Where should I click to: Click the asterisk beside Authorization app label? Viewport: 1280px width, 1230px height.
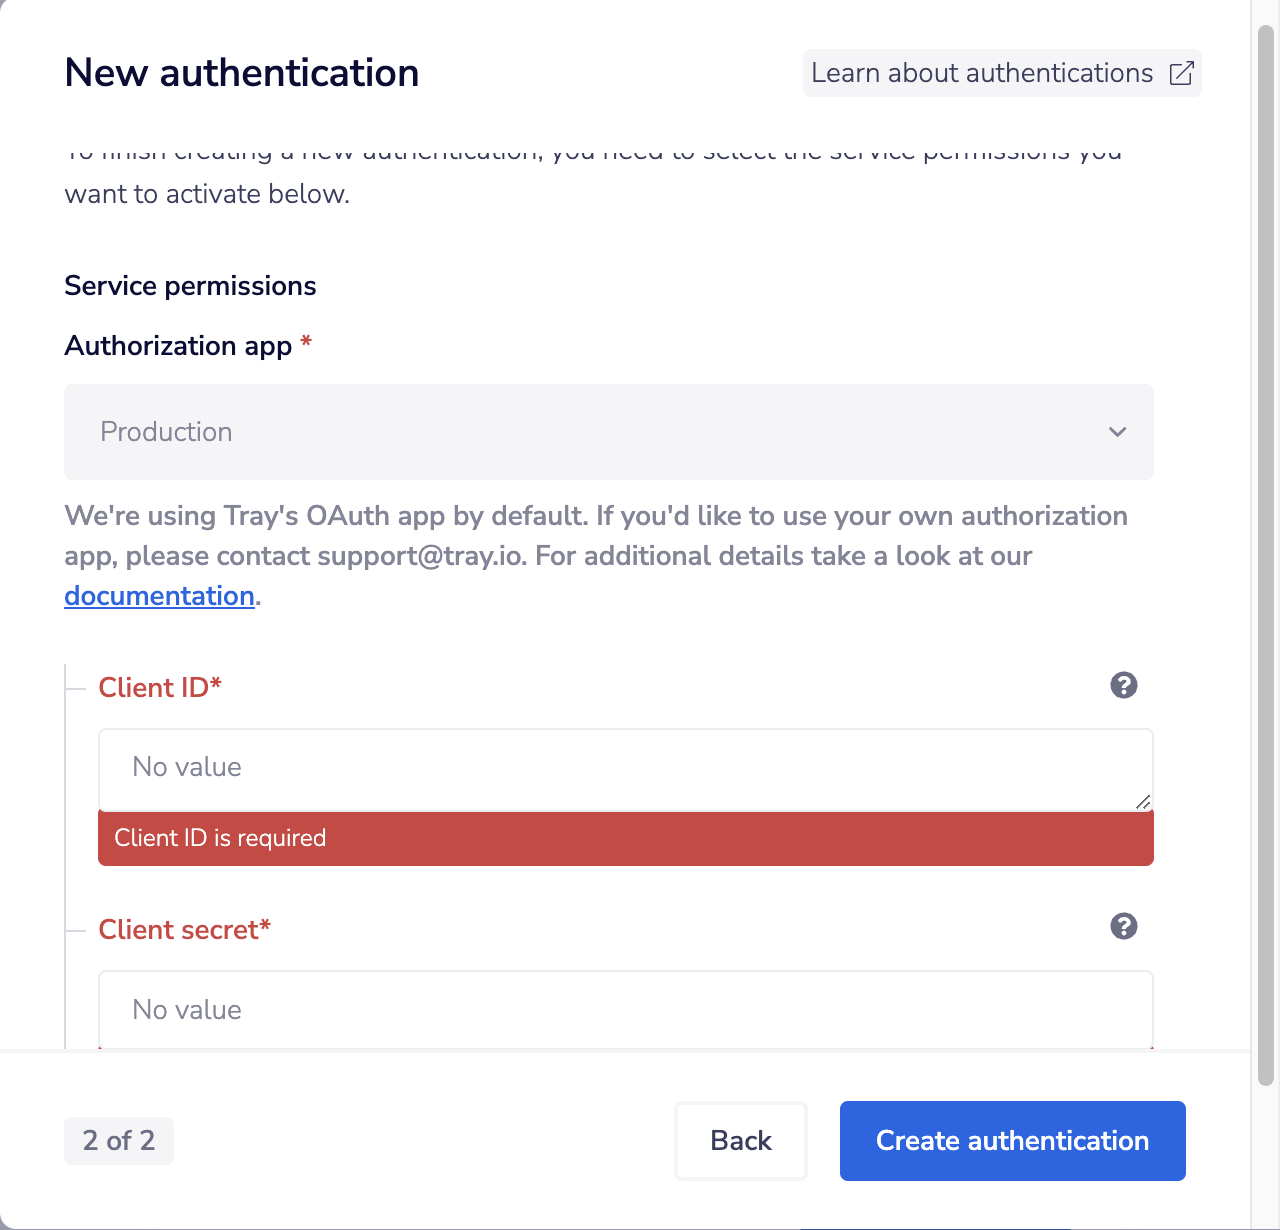306,343
